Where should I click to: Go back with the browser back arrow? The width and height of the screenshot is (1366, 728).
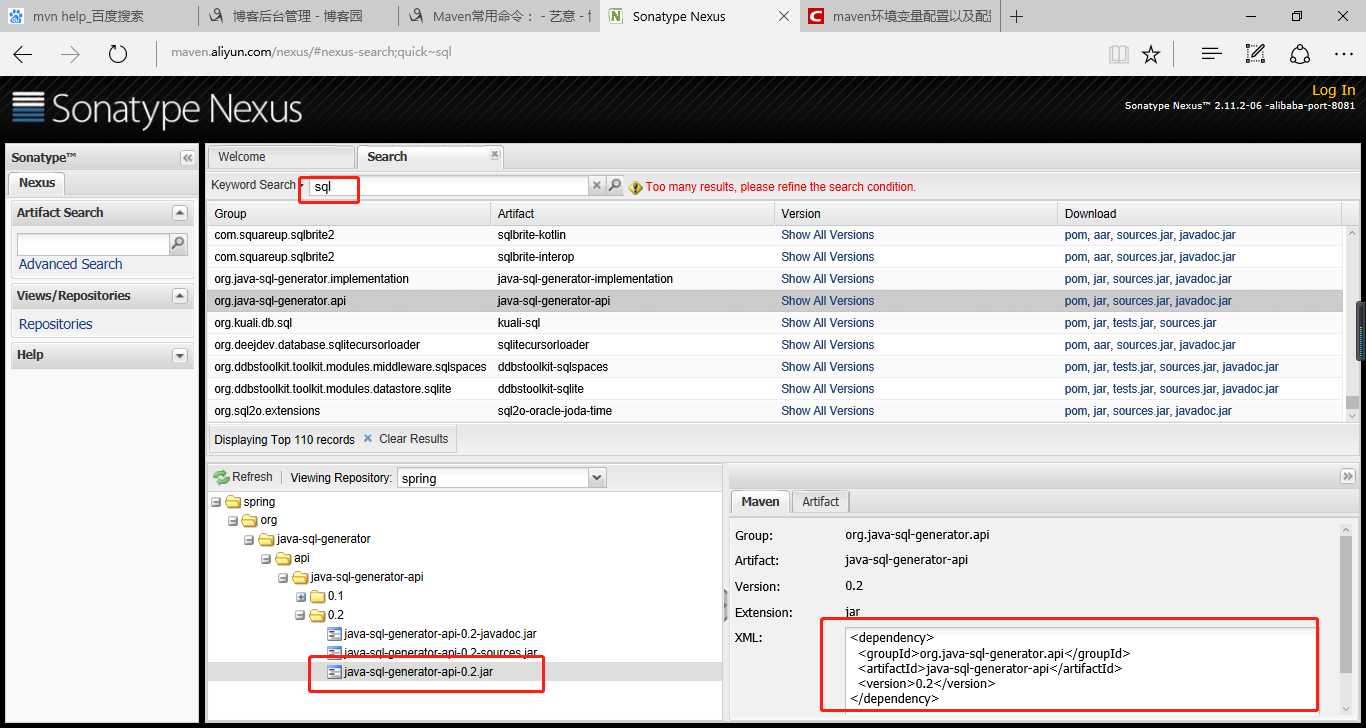tap(22, 54)
